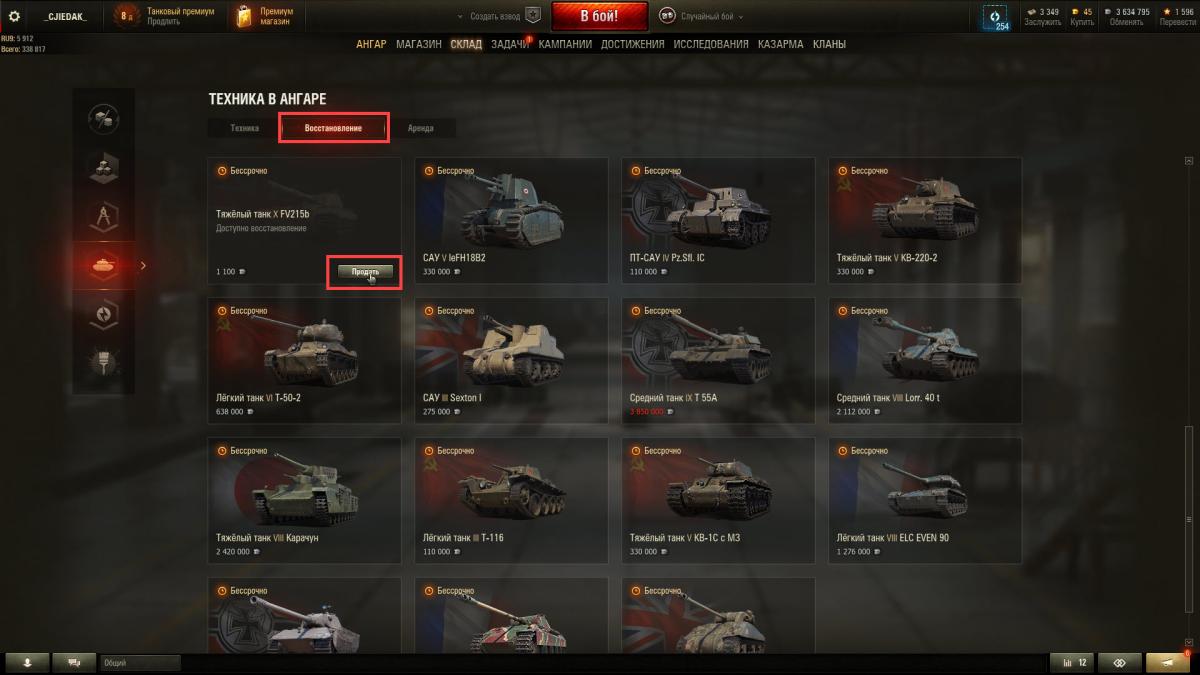This screenshot has width=1200, height=675.
Task: Open the notifications megaphone icon in bottom bar
Action: 1168,662
